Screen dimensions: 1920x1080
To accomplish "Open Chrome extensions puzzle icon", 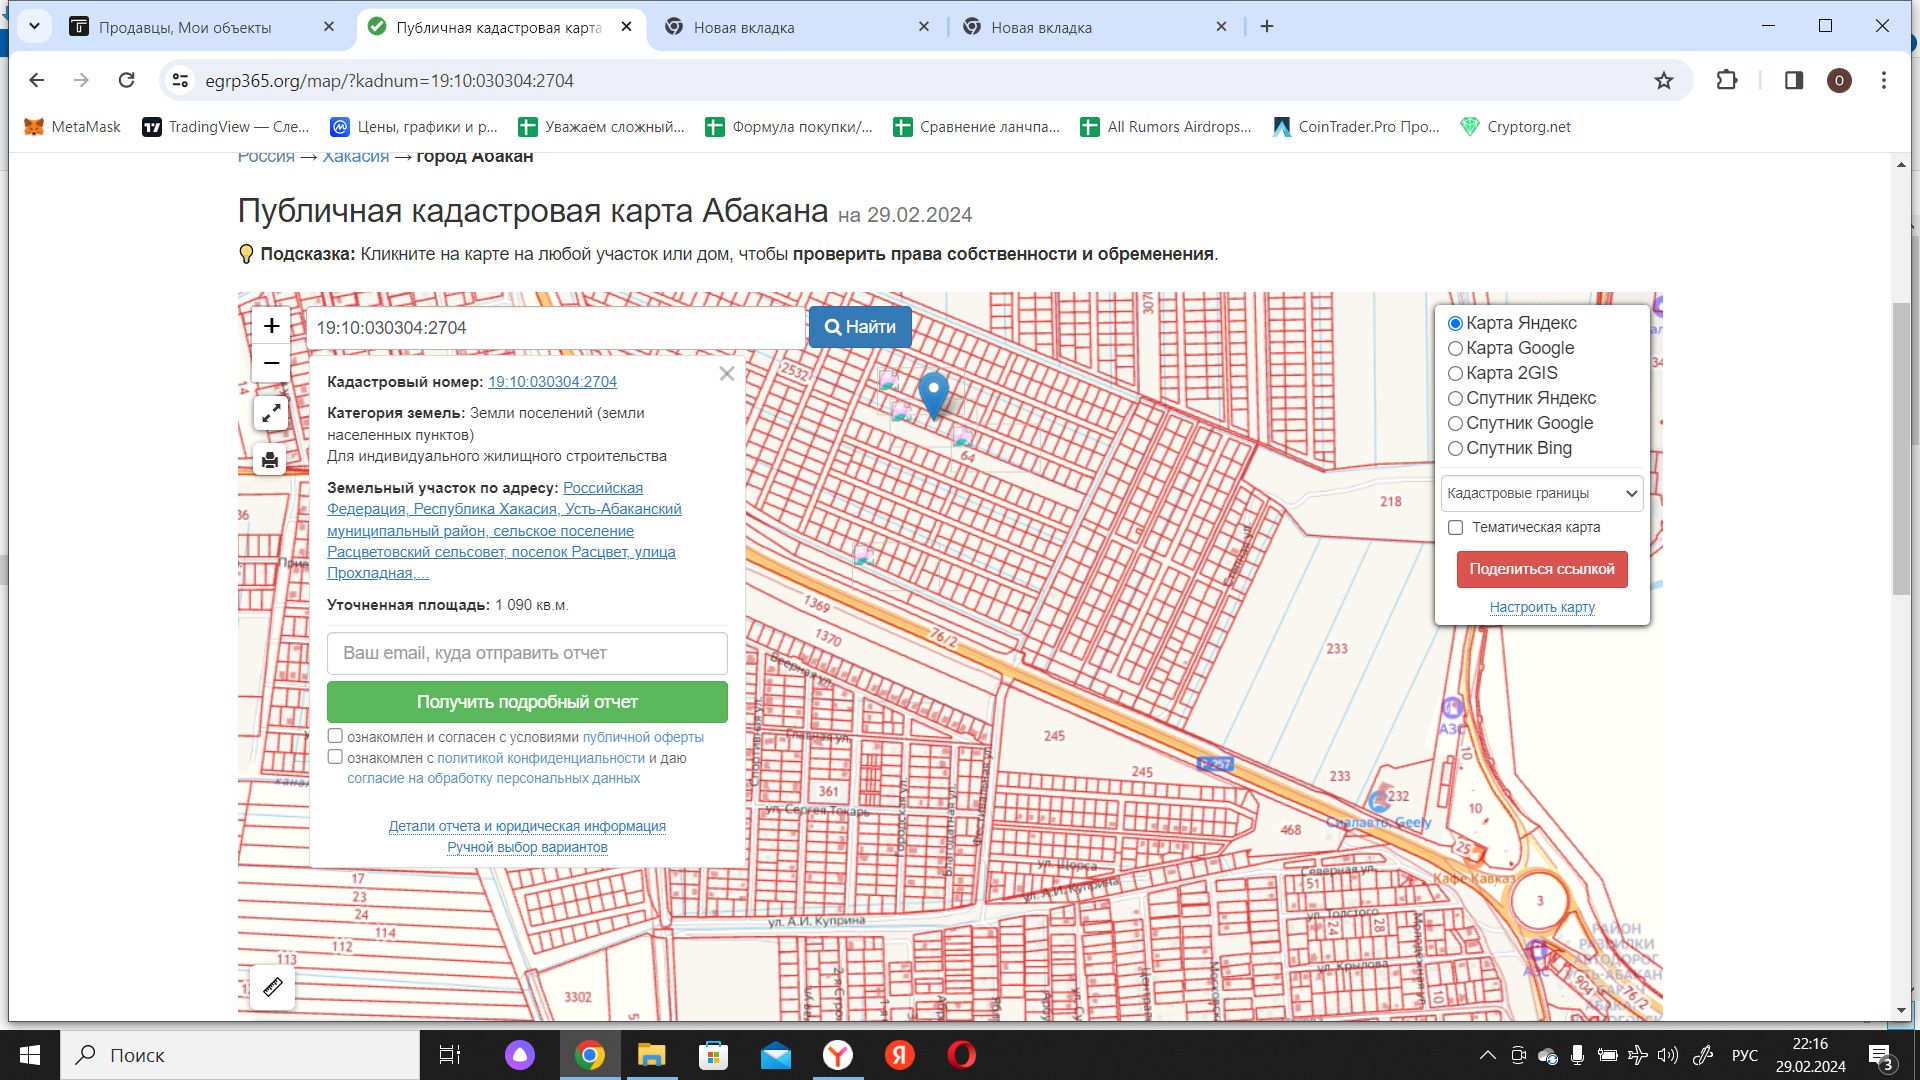I will click(1727, 81).
